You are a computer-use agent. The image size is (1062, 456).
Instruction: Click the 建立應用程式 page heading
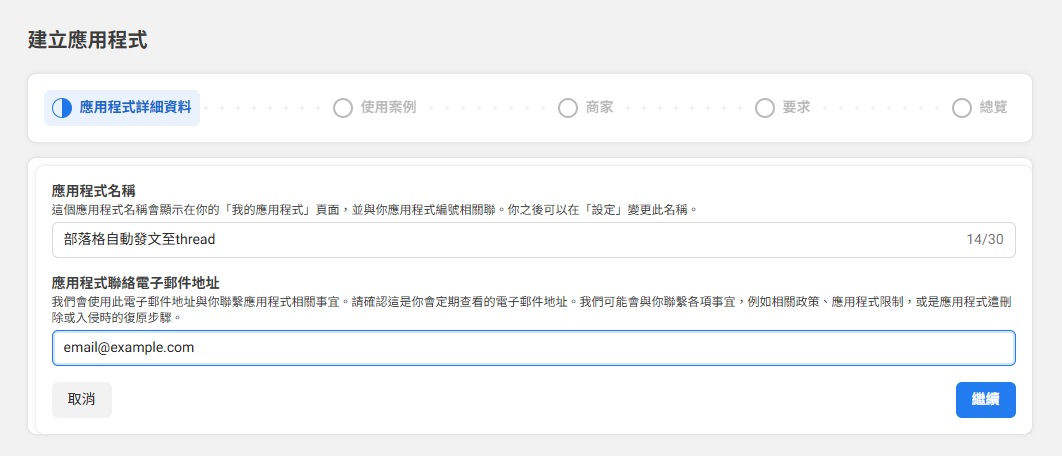88,41
